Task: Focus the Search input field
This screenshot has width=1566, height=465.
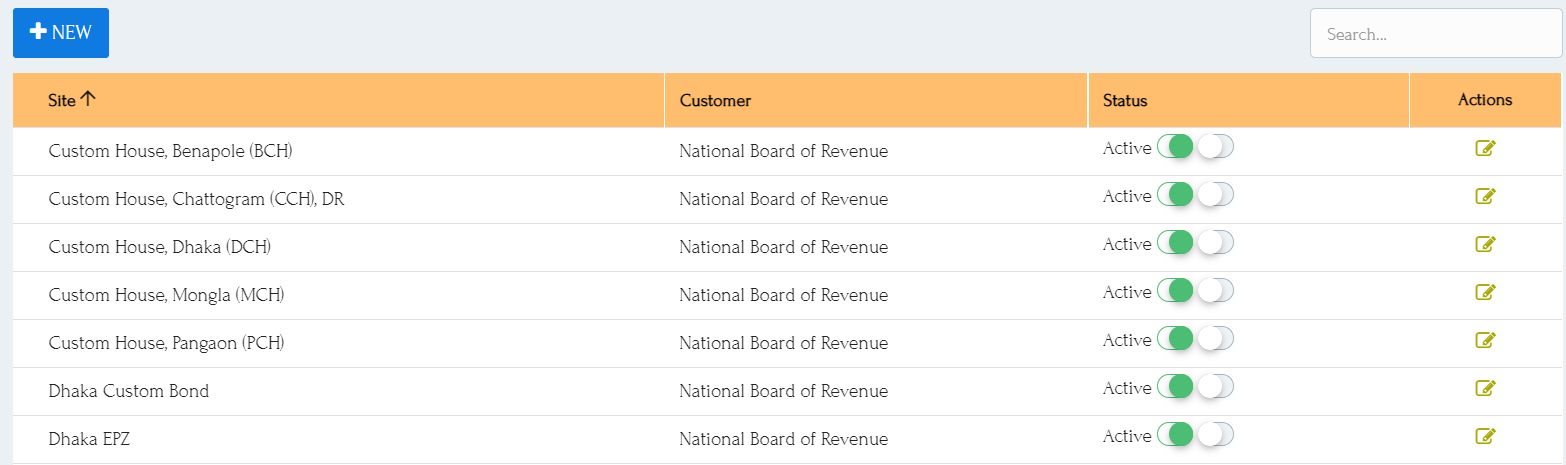Action: (1435, 34)
